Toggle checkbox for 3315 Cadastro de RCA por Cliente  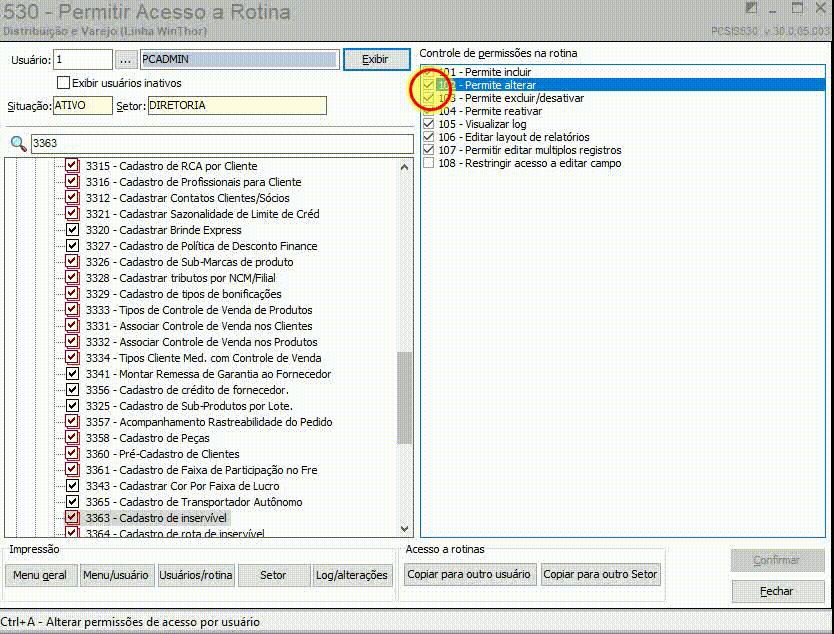72,166
